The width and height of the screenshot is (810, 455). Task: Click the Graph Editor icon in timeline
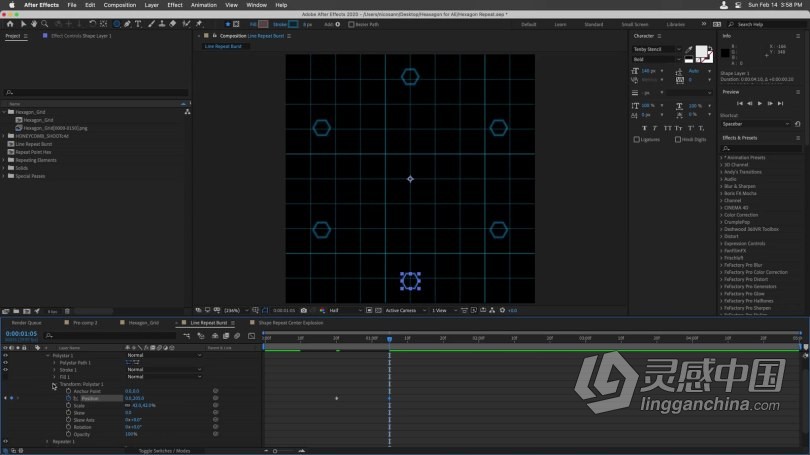[x=252, y=336]
